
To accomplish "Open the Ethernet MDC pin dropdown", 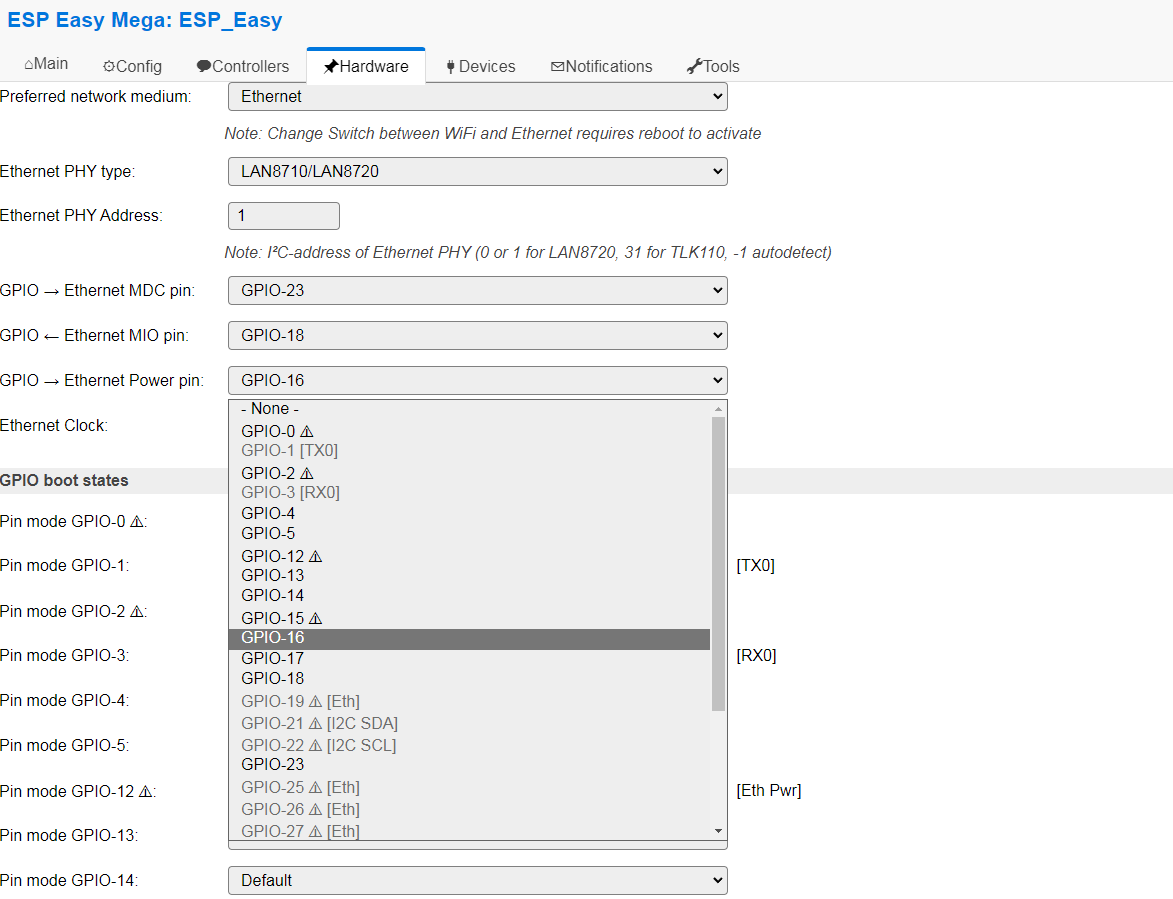I will 477,290.
